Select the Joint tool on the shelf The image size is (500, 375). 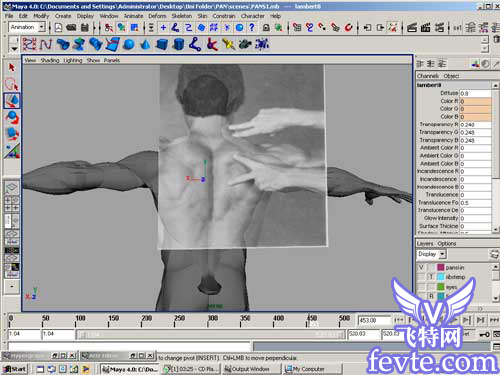(x=195, y=44)
